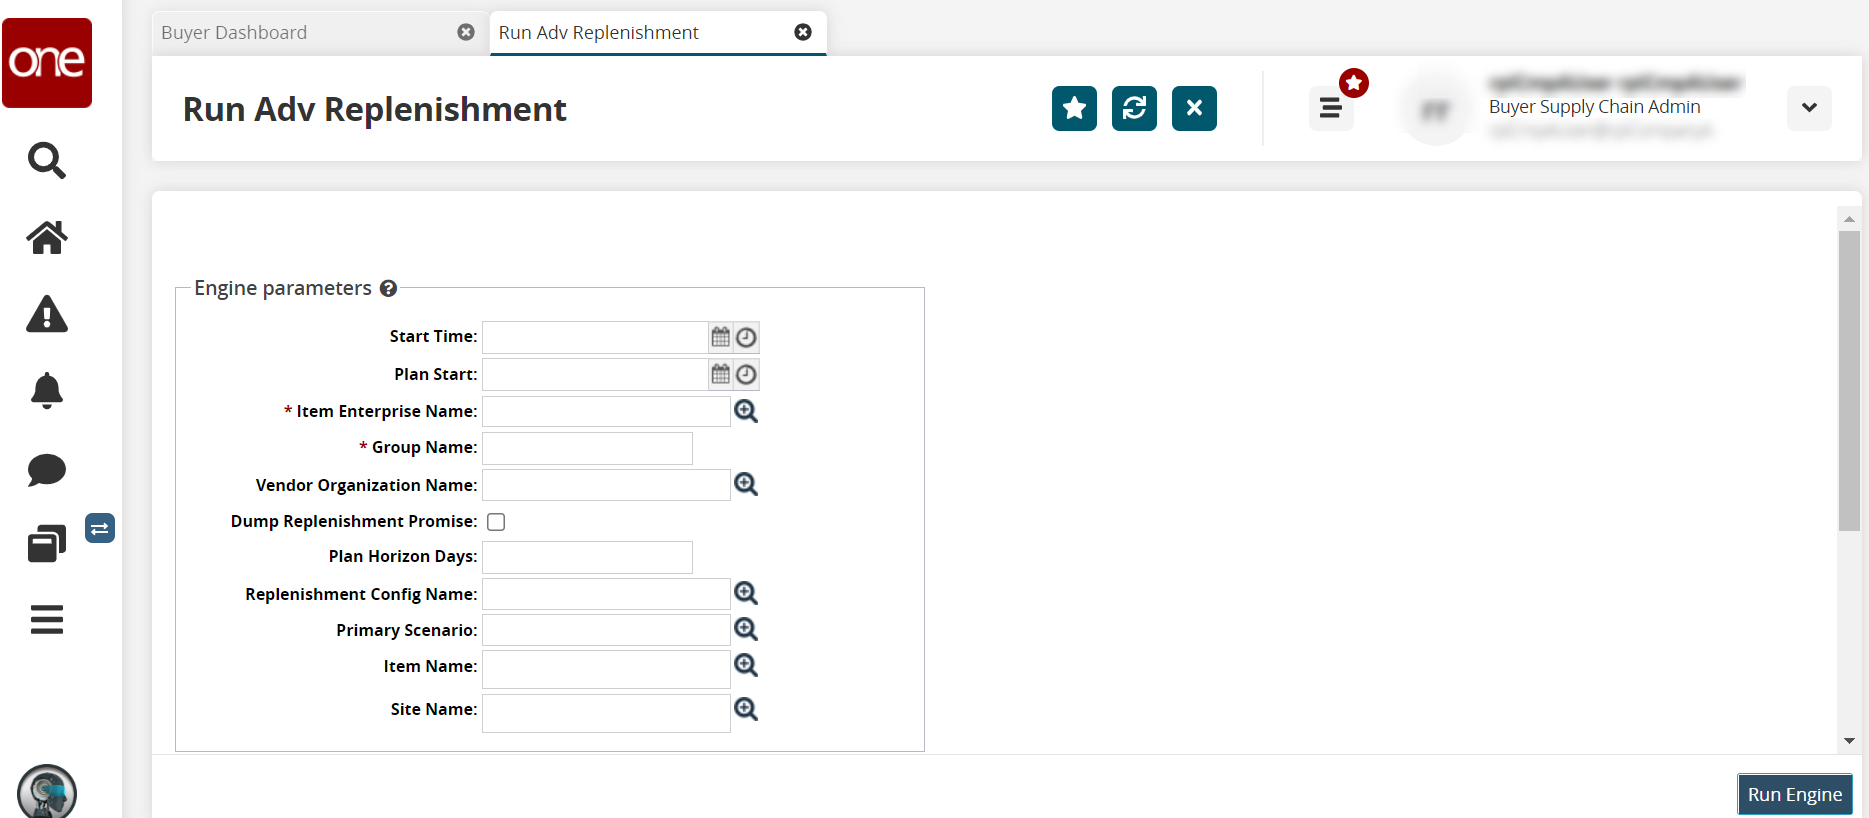Screen dimensions: 1869x818
Task: Open the assistant avatar icon
Action: pyautogui.click(x=47, y=792)
